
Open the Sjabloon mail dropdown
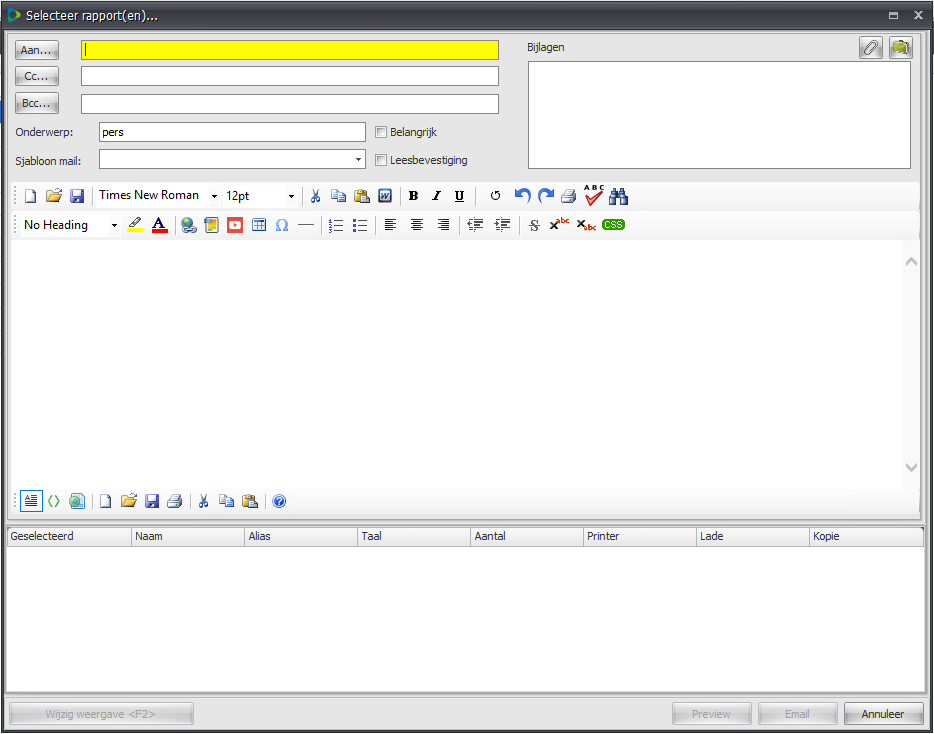coord(359,159)
